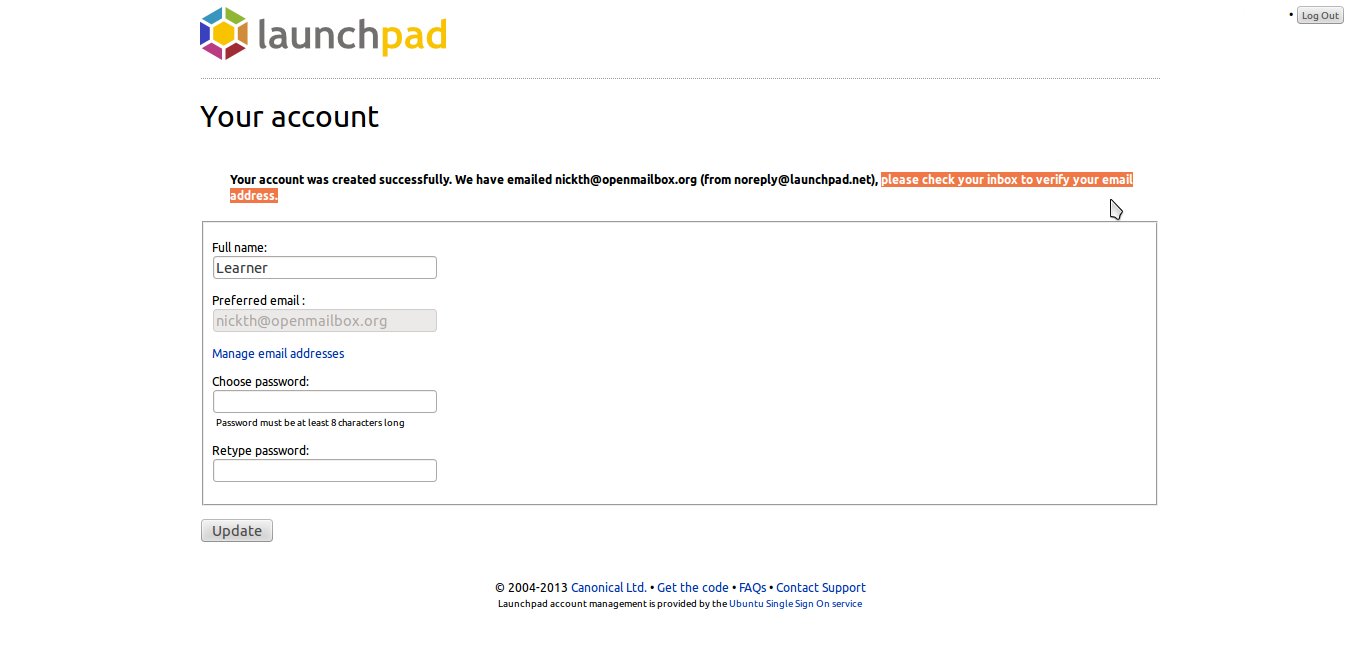1363x645 pixels.
Task: Click the Full name label
Action: click(239, 247)
